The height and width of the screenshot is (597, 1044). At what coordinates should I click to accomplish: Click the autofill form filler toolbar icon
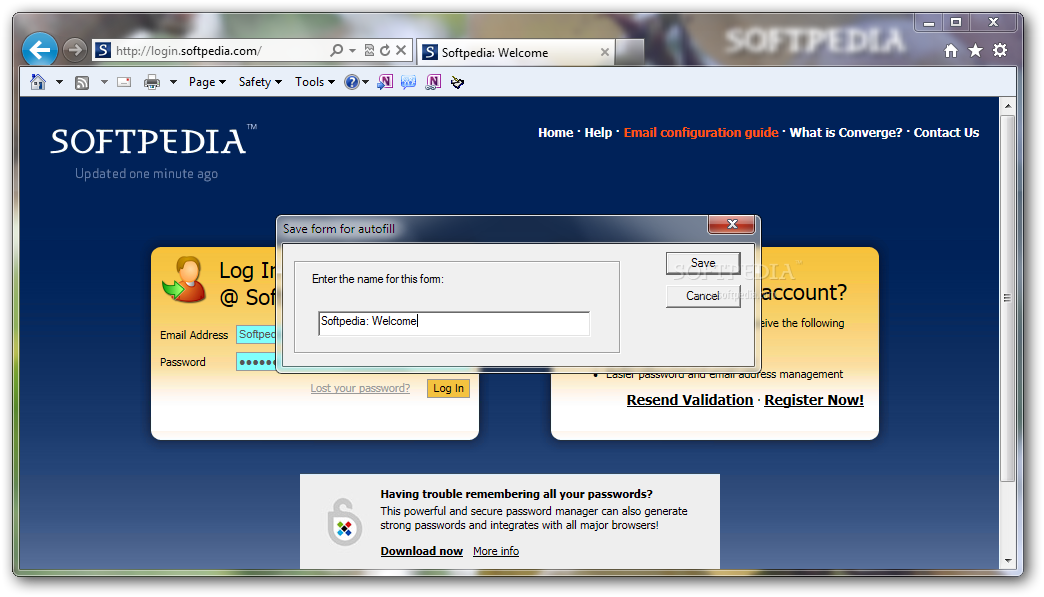(457, 83)
